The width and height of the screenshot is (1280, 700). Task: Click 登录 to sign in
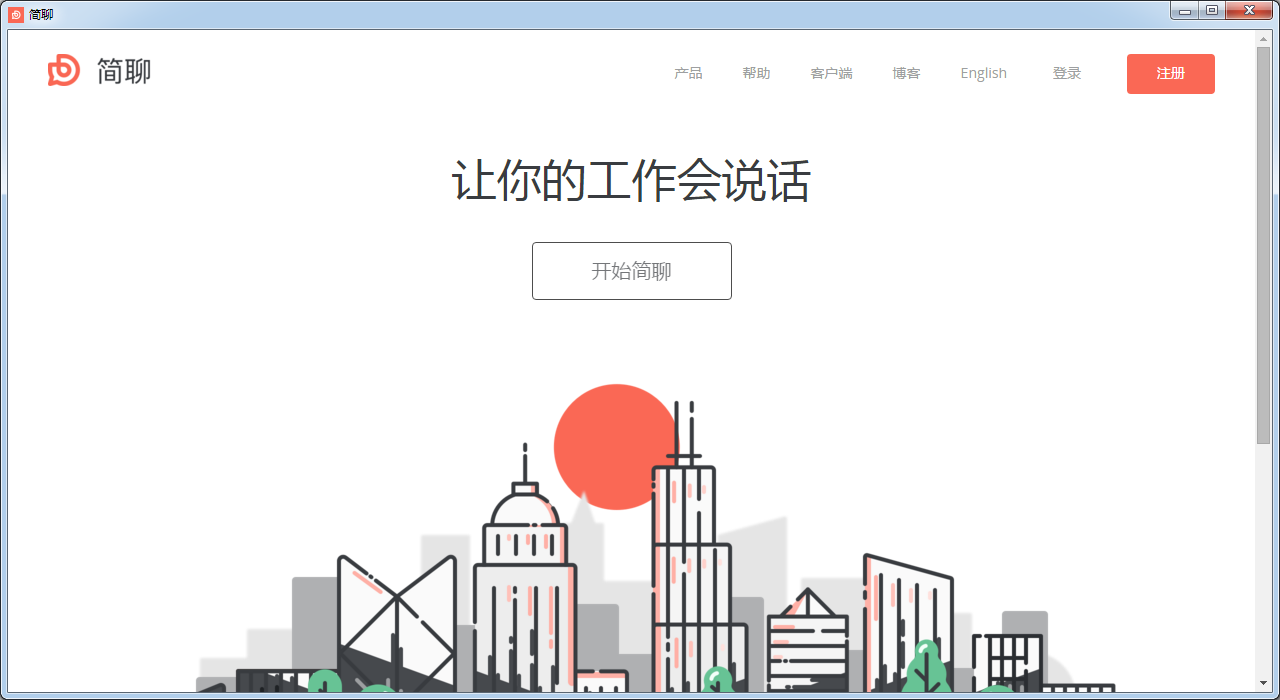[x=1067, y=72]
